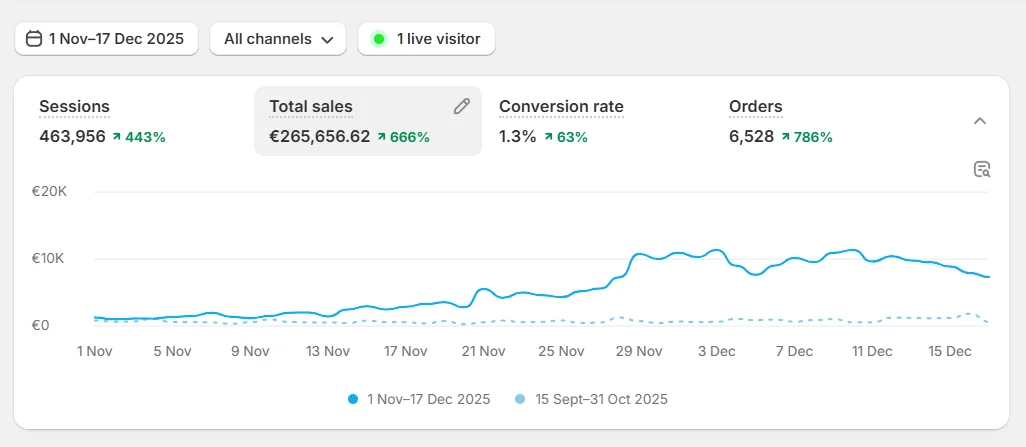Click the 786% orders increase indicator
This screenshot has width=1026, height=447.
point(807,137)
